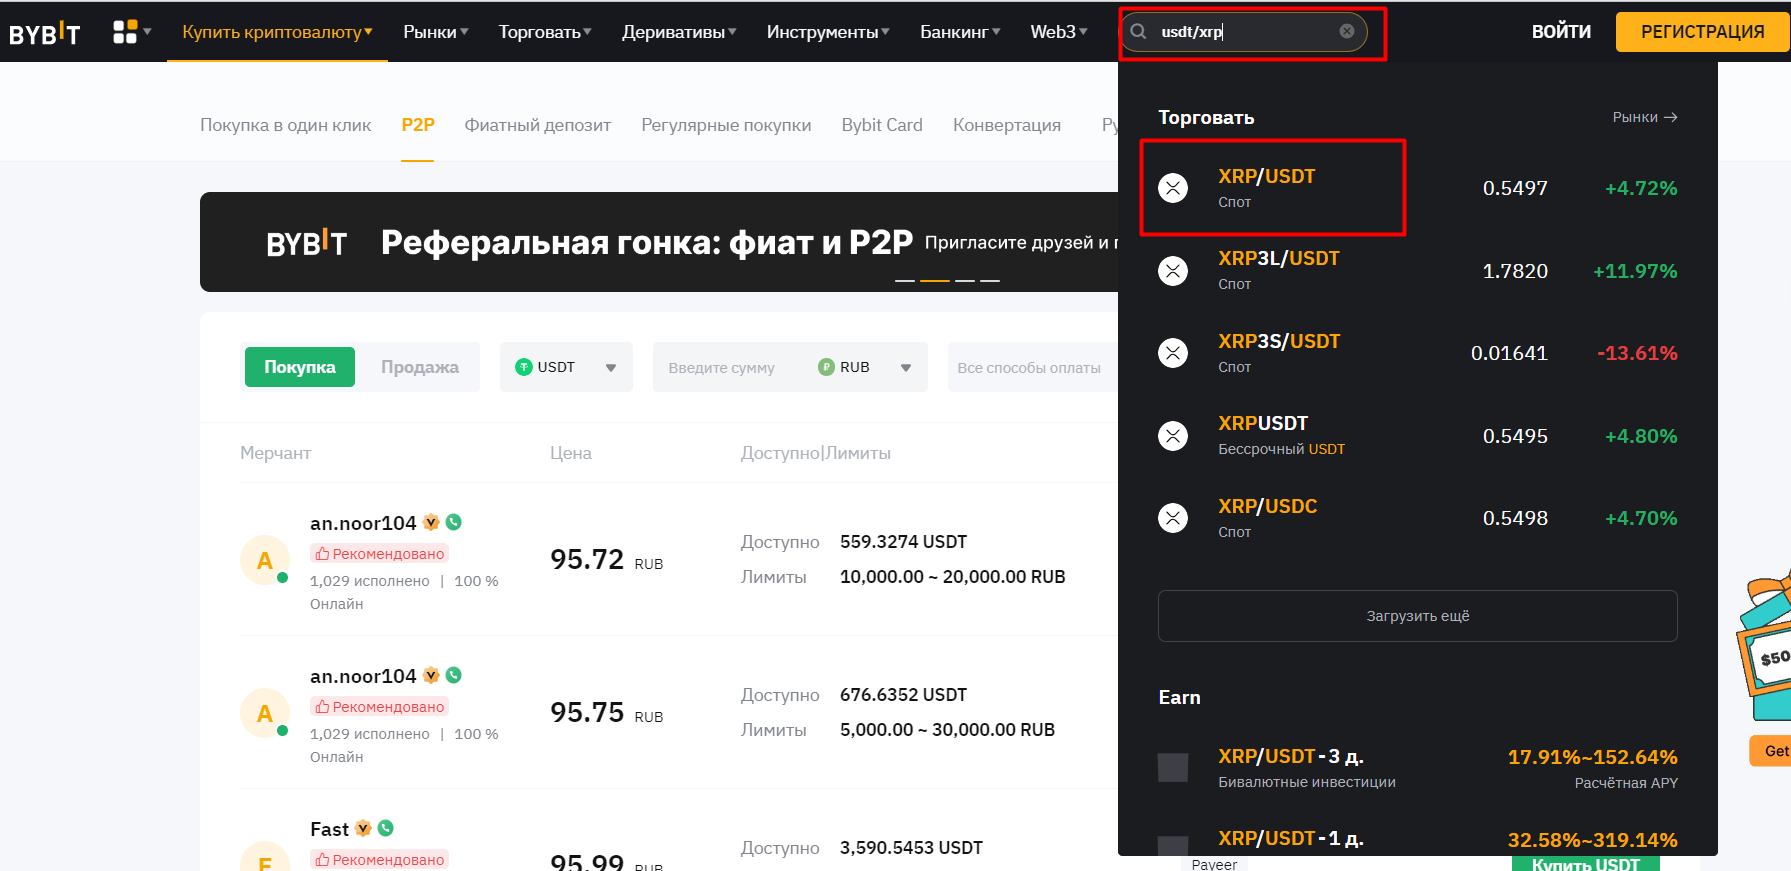The image size is (1791, 871).
Task: Open the Bybit logo home link
Action: pos(44,33)
